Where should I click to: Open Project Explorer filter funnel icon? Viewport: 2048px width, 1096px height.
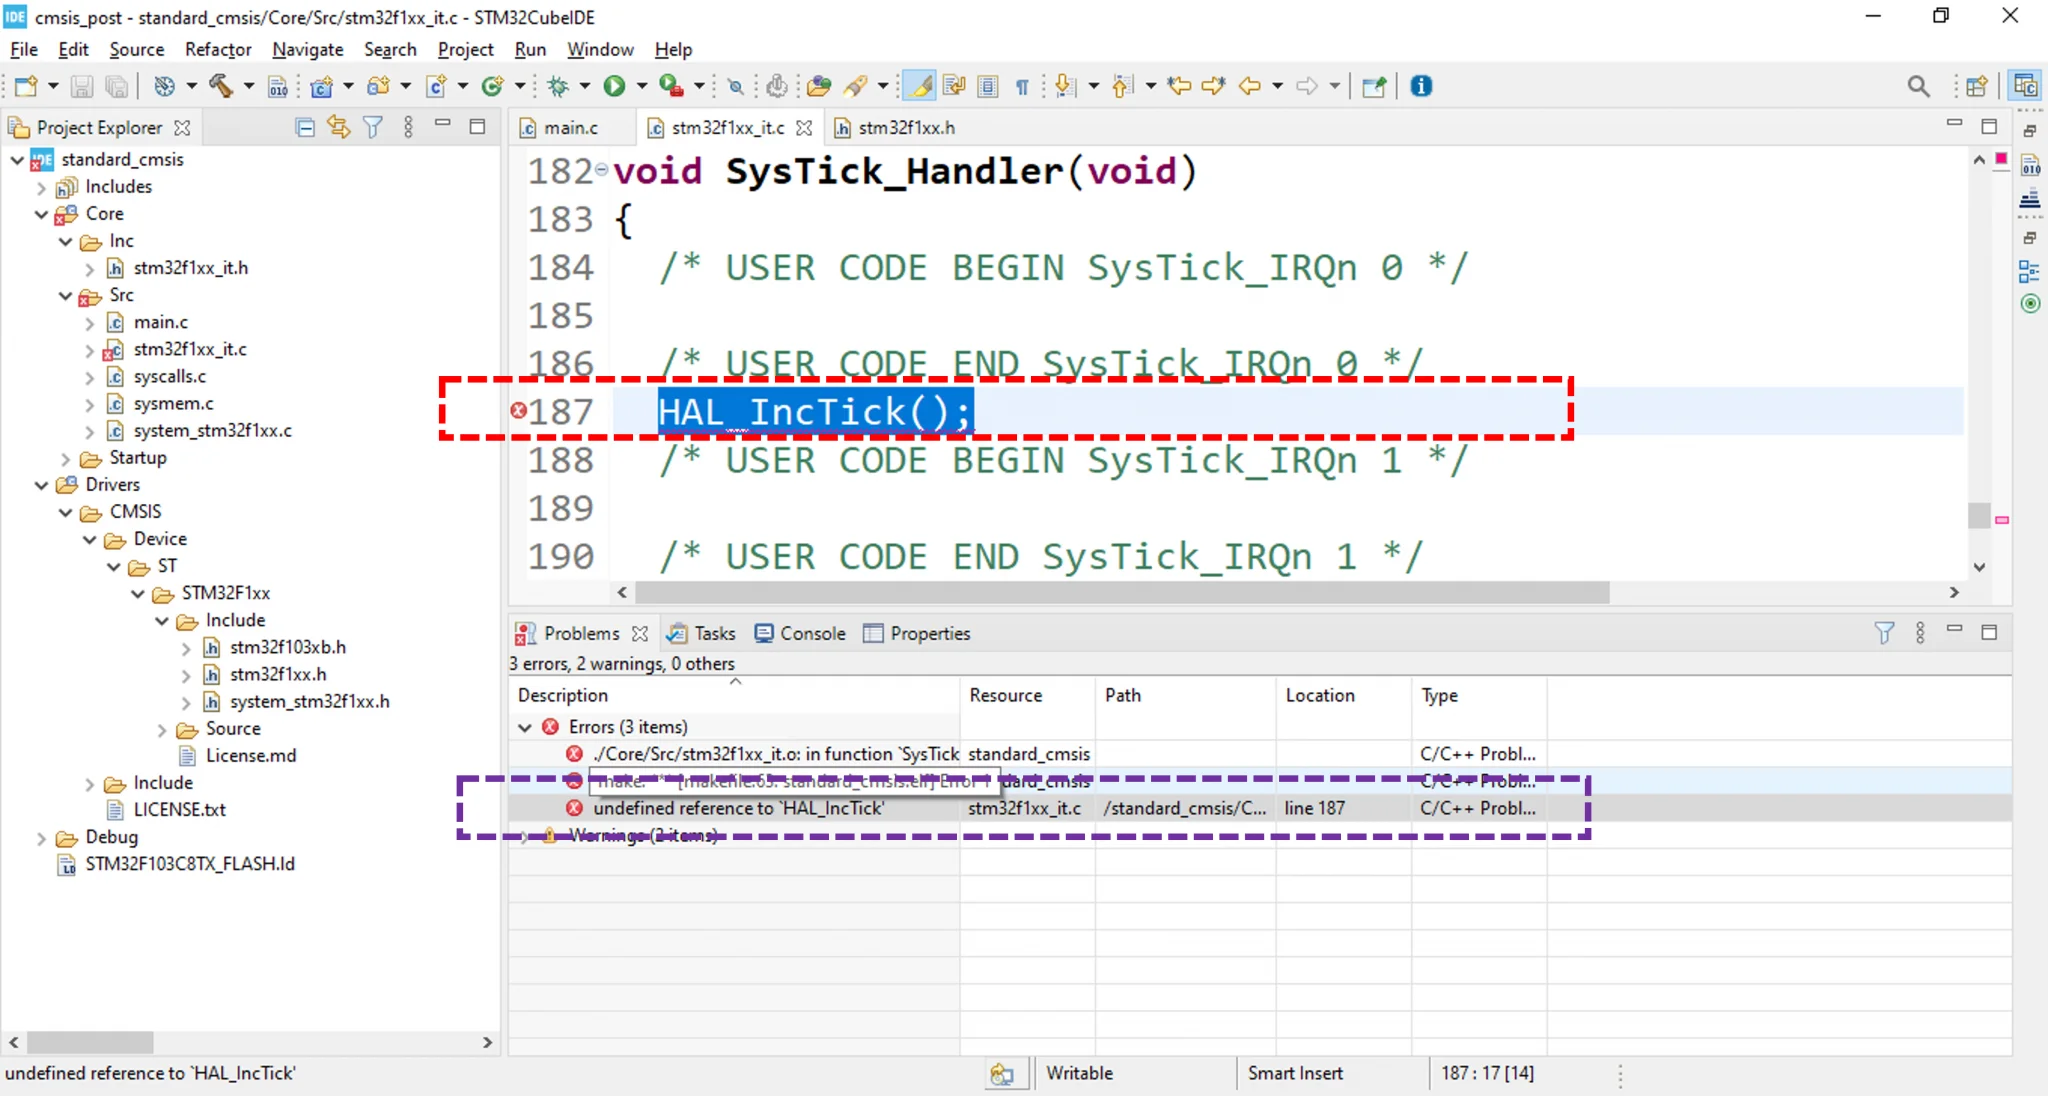pos(372,127)
